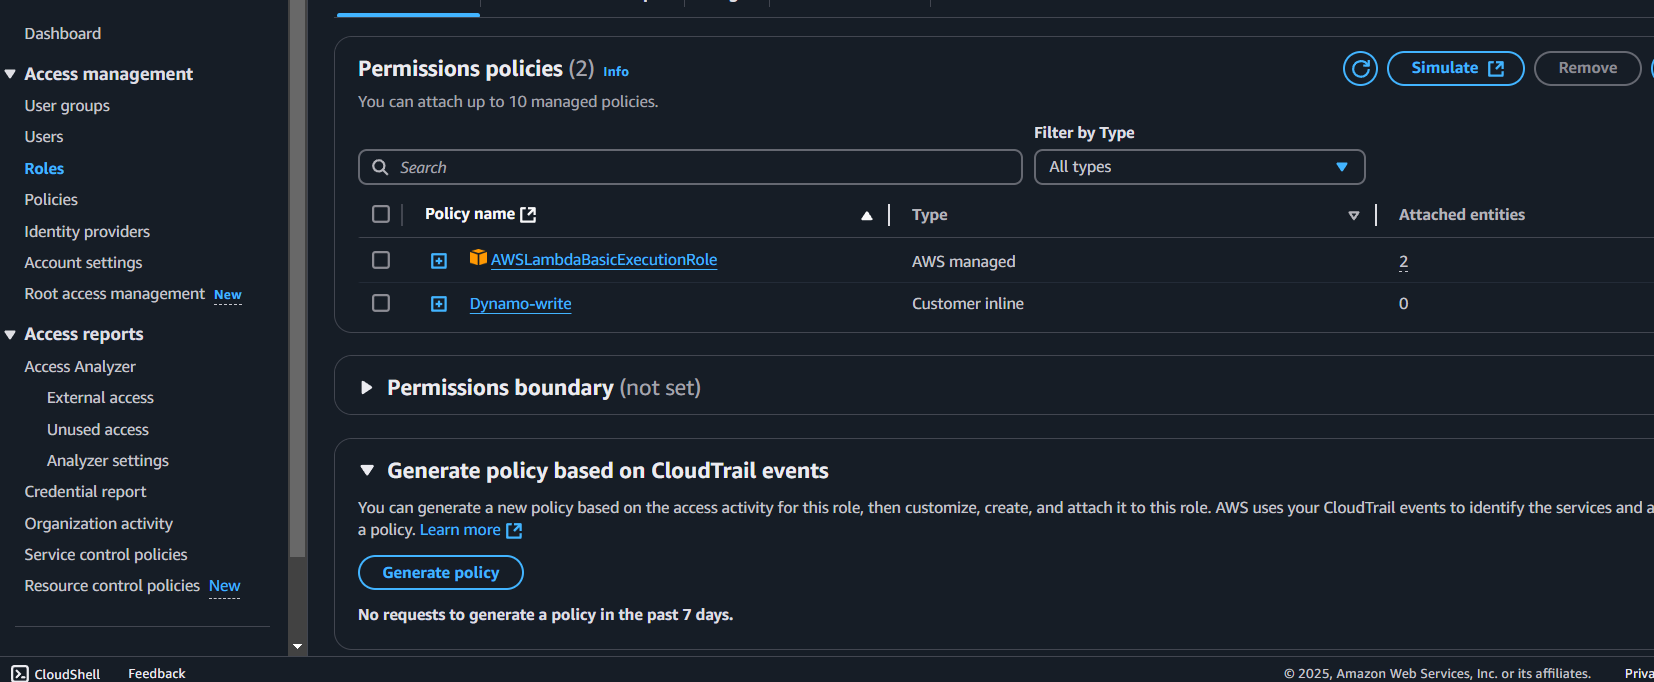
Task: Expand the AWSLambdaBasicExecutionRole policy details
Action: coord(439,261)
